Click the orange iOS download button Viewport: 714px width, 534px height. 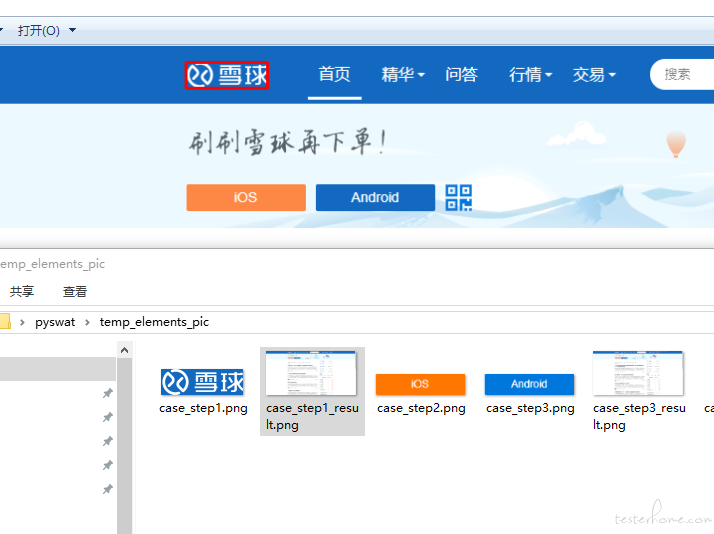[246, 198]
